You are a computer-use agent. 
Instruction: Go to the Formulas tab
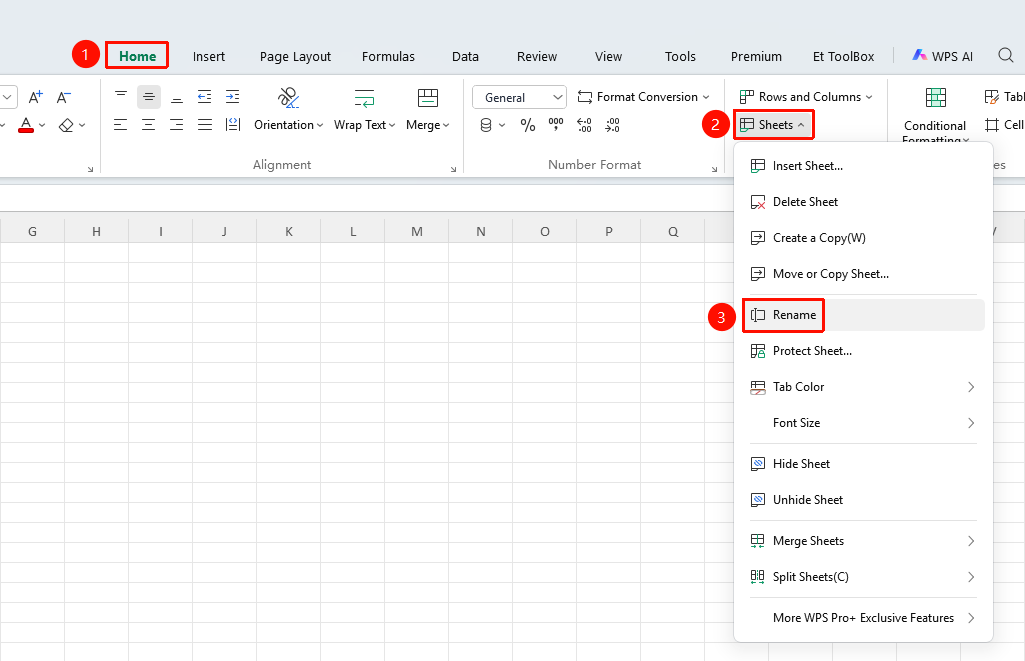tap(388, 57)
